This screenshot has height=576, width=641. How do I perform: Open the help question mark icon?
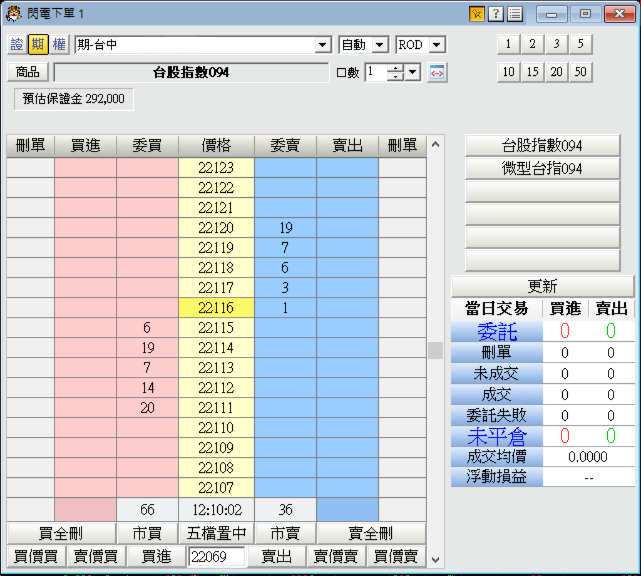(495, 14)
